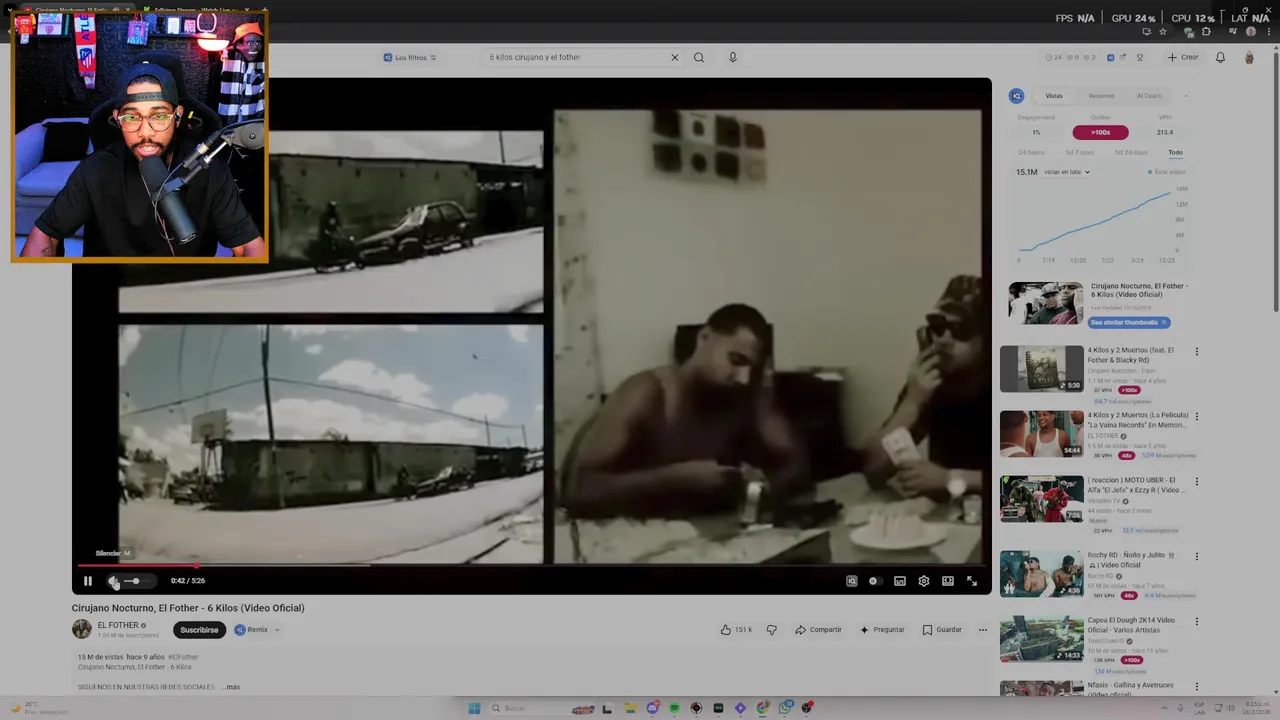Open the miniplayer/subtitle button in the player
This screenshot has height=720, width=1280.
(x=900, y=581)
